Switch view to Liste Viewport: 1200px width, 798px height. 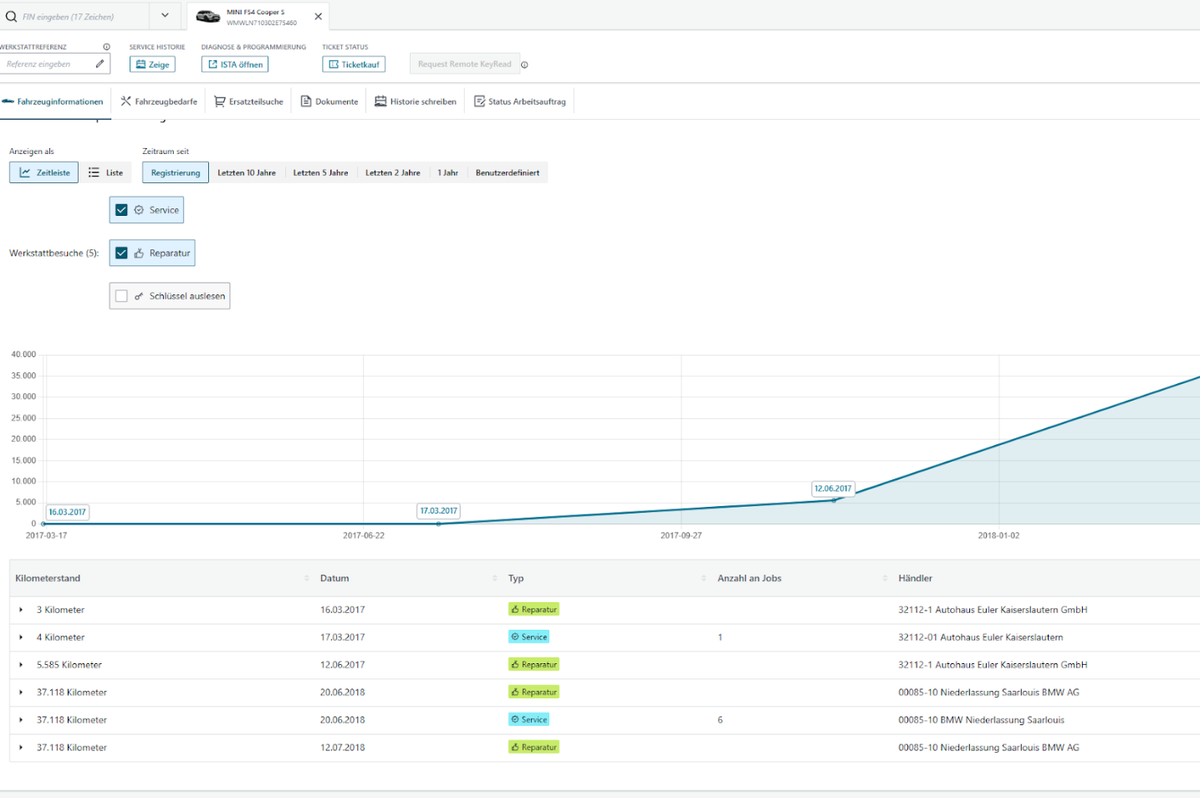pyautogui.click(x=106, y=172)
